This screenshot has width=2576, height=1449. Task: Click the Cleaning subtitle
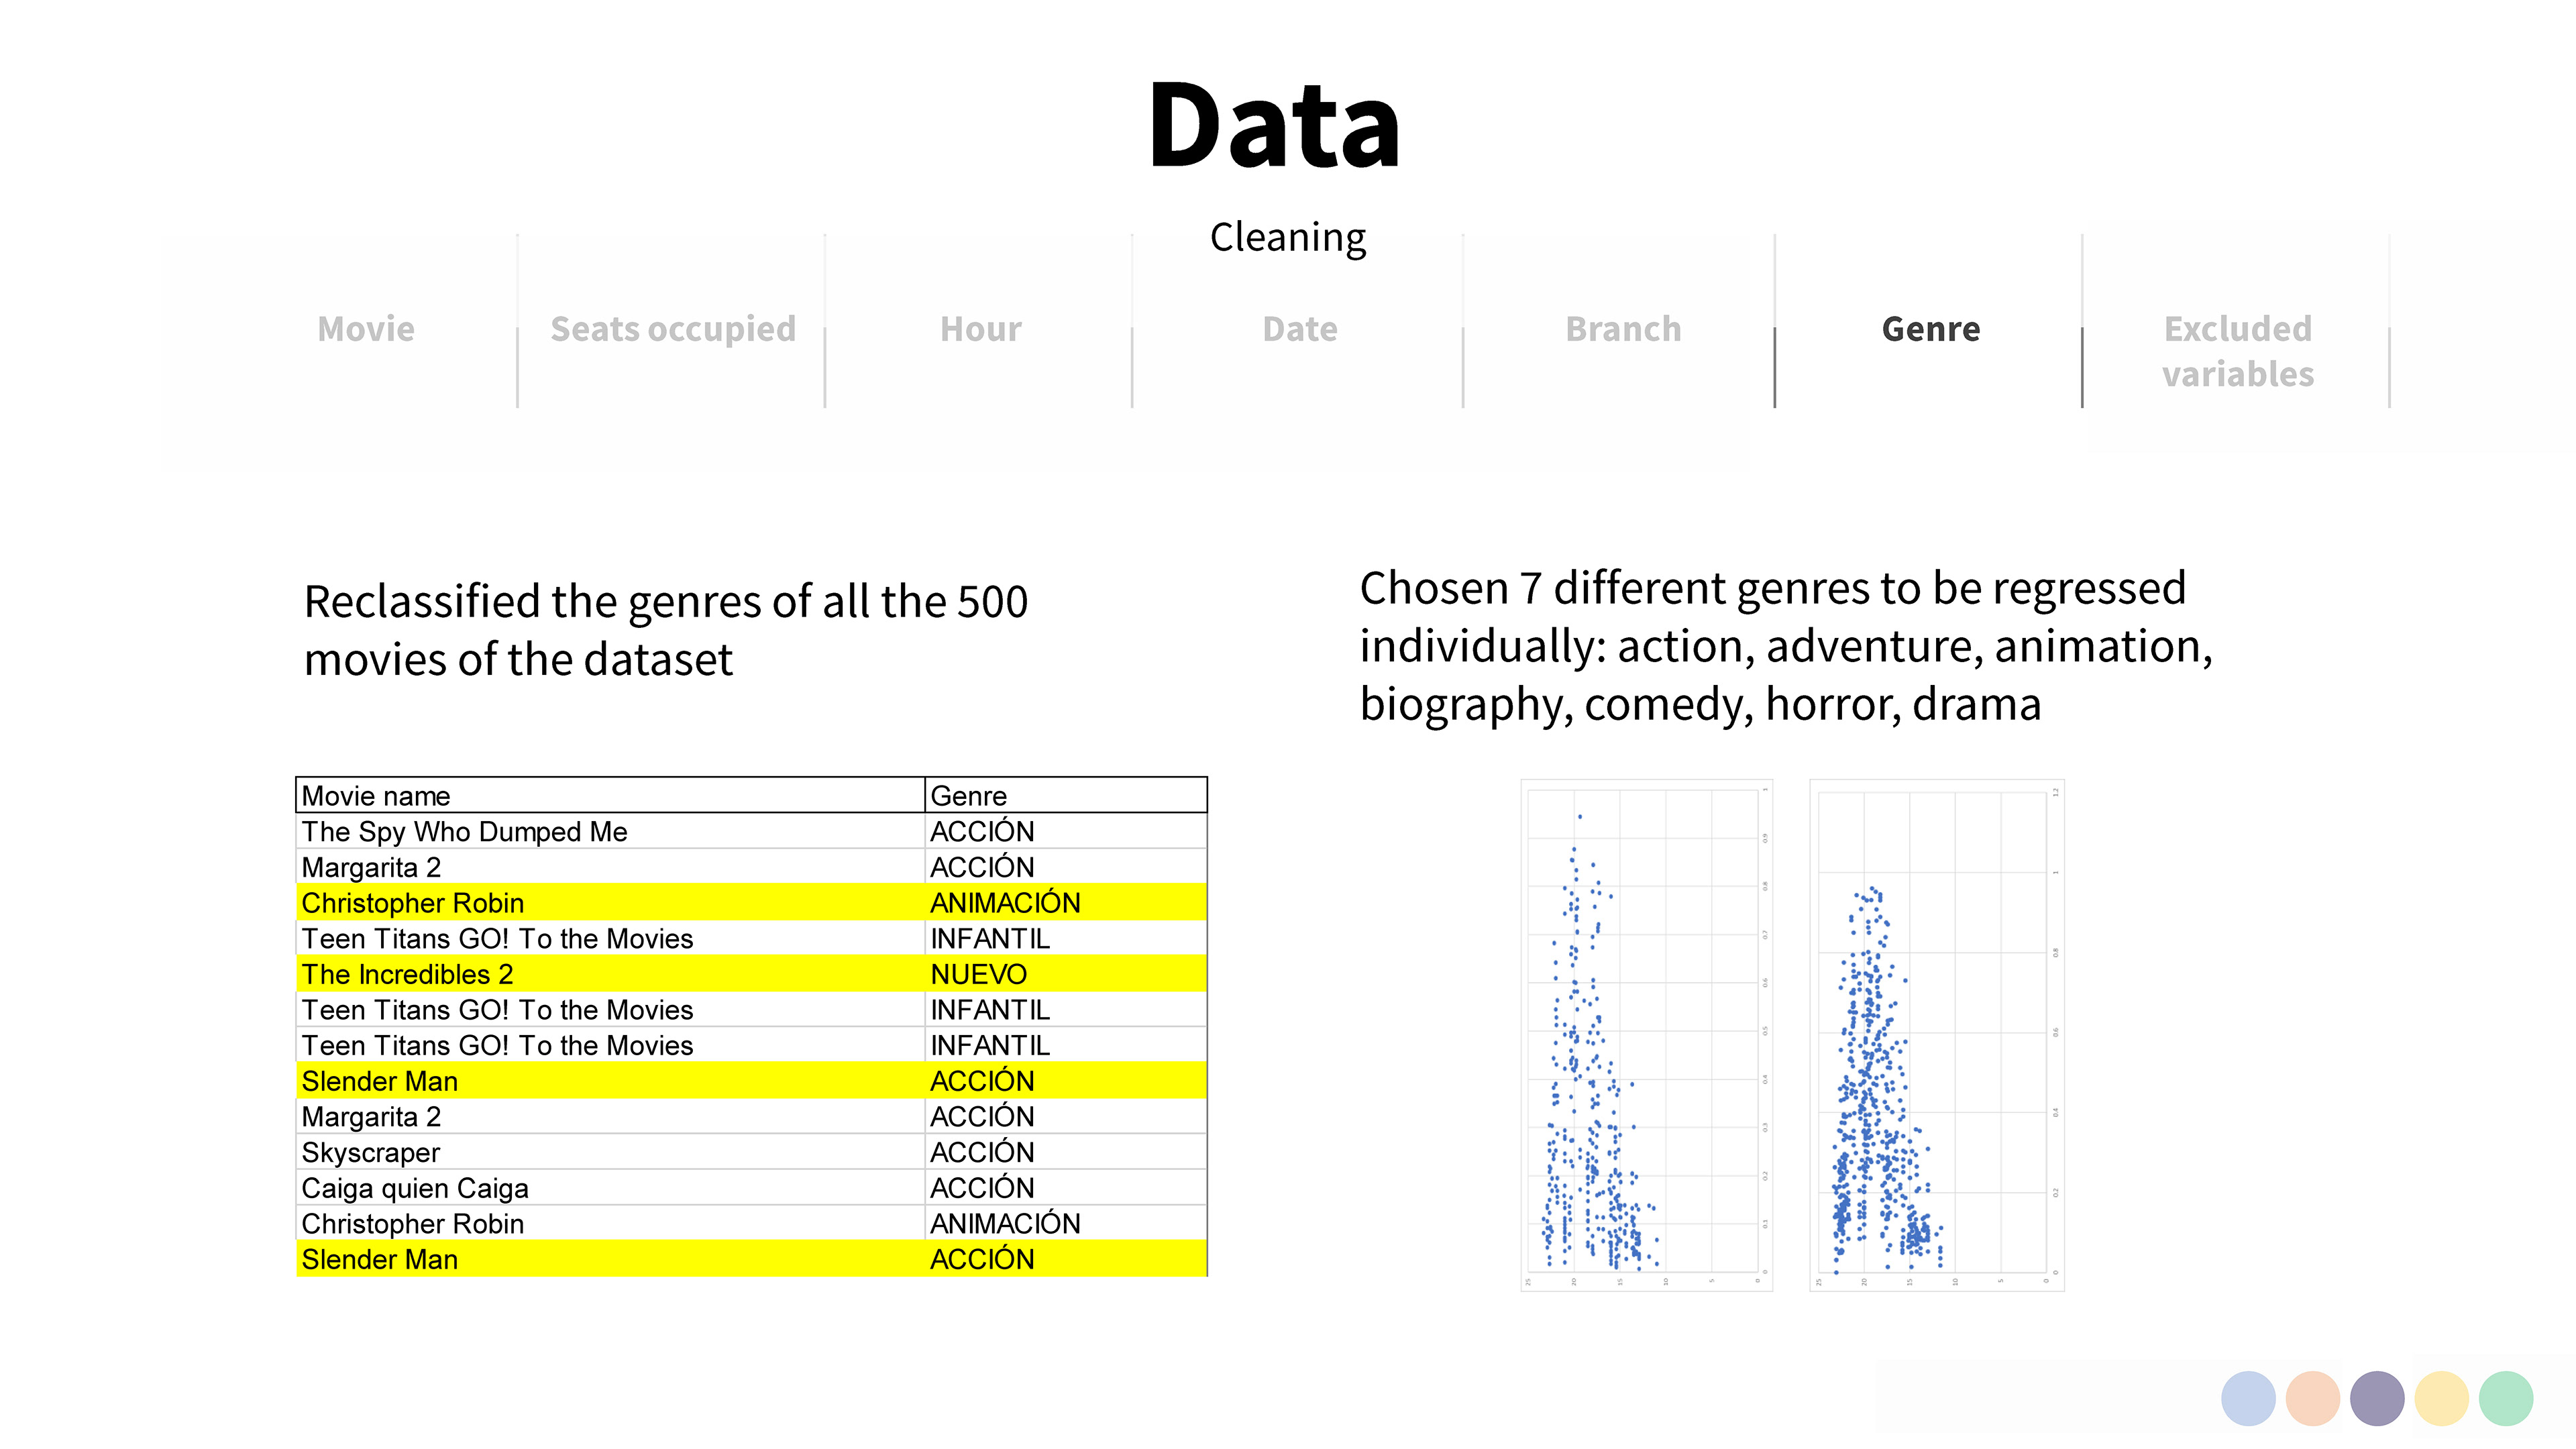coord(1288,238)
